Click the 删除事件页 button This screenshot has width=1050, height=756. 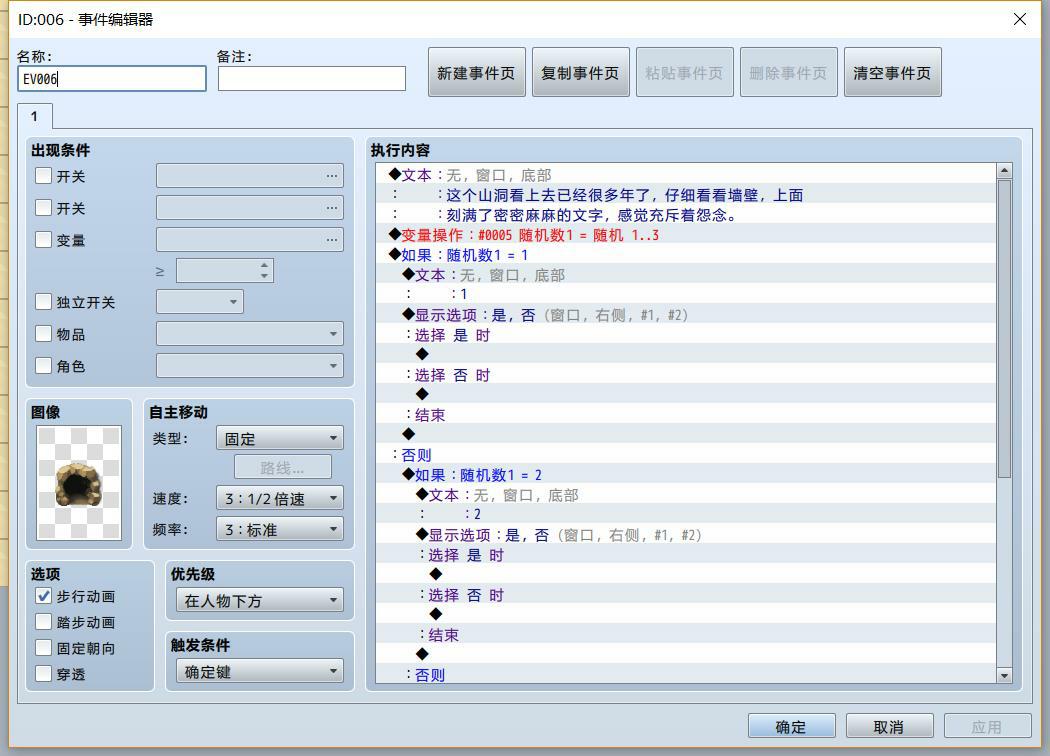(789, 72)
